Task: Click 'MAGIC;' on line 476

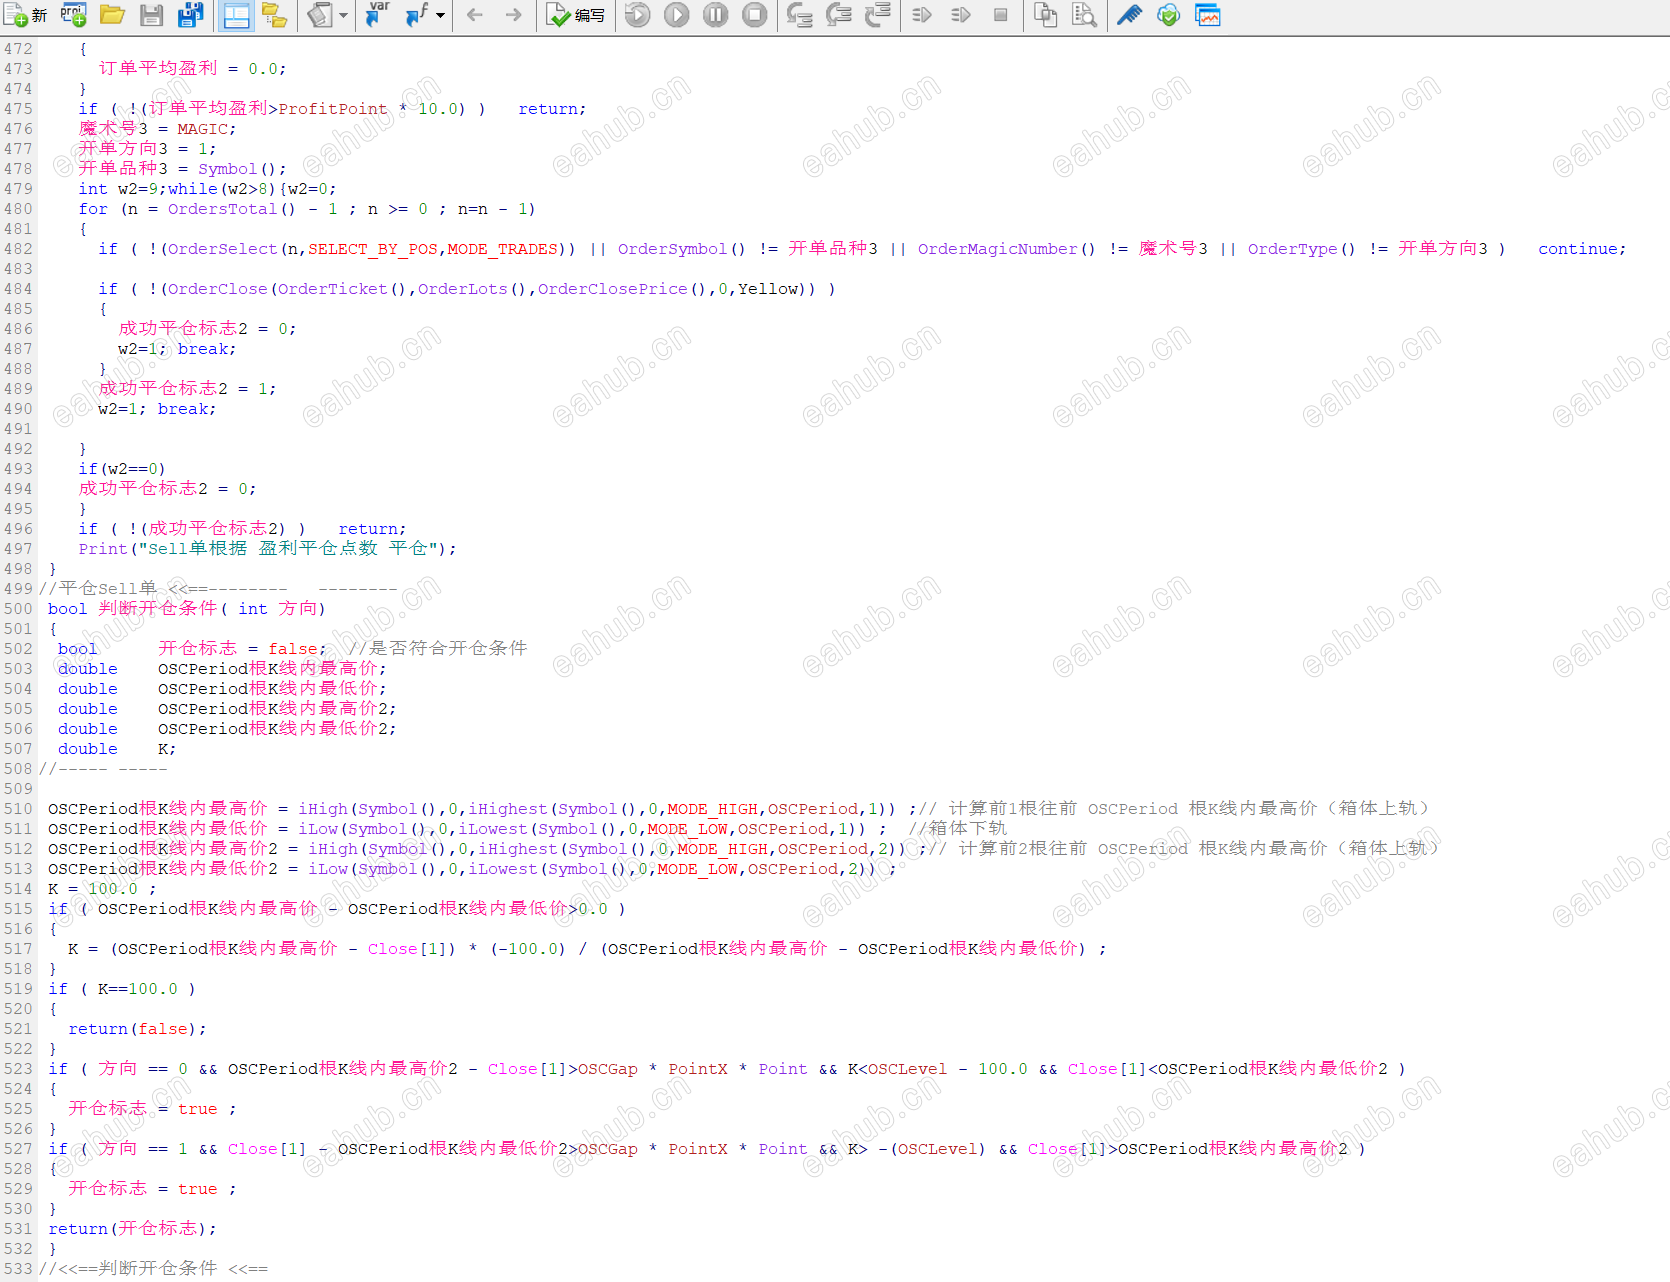Action: coord(207,129)
